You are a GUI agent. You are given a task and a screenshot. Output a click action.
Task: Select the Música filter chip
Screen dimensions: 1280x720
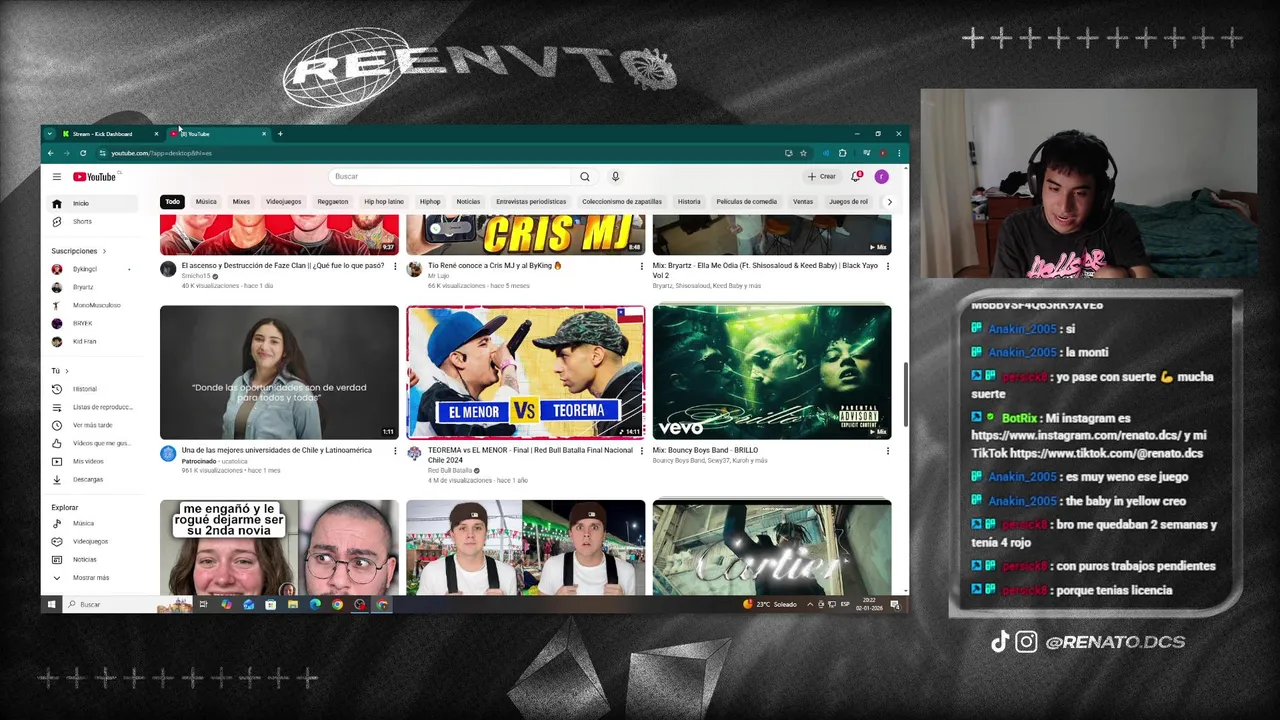coord(206,202)
